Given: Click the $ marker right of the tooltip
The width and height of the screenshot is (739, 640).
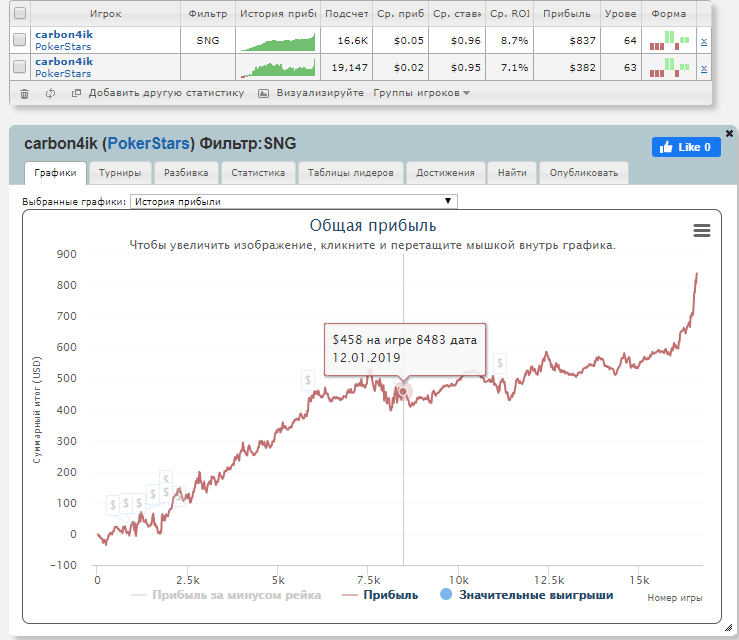Looking at the screenshot, I should click(500, 363).
